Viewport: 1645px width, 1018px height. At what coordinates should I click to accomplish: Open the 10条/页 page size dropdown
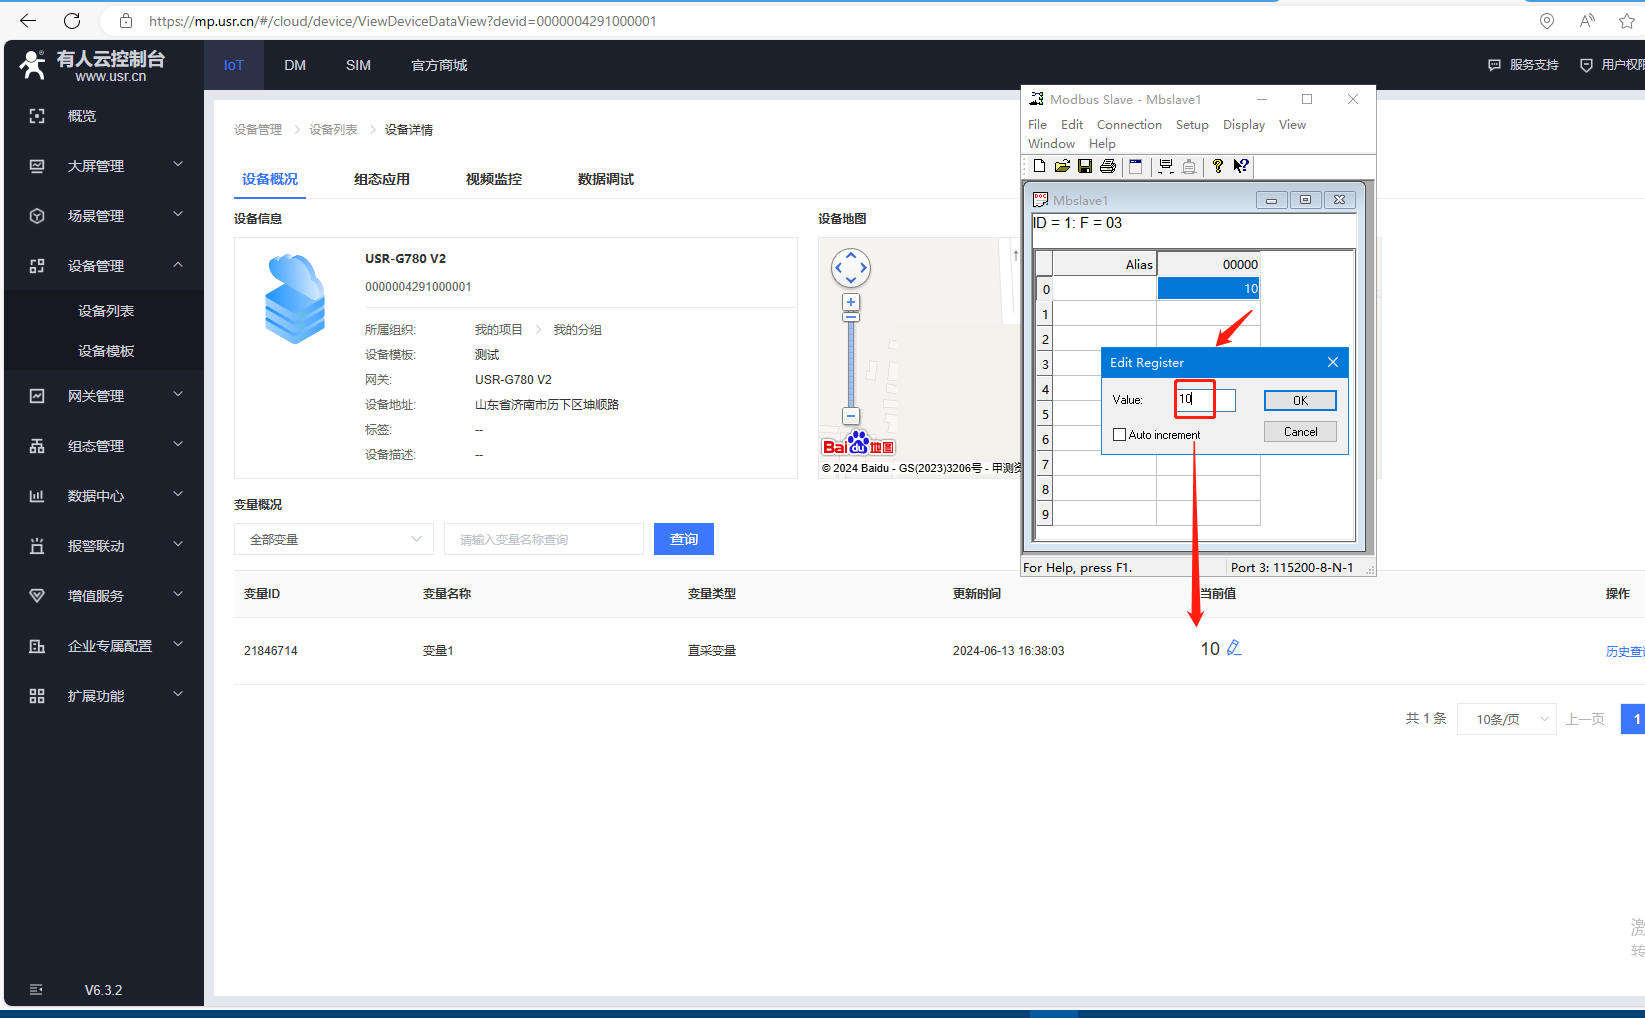pos(1506,719)
